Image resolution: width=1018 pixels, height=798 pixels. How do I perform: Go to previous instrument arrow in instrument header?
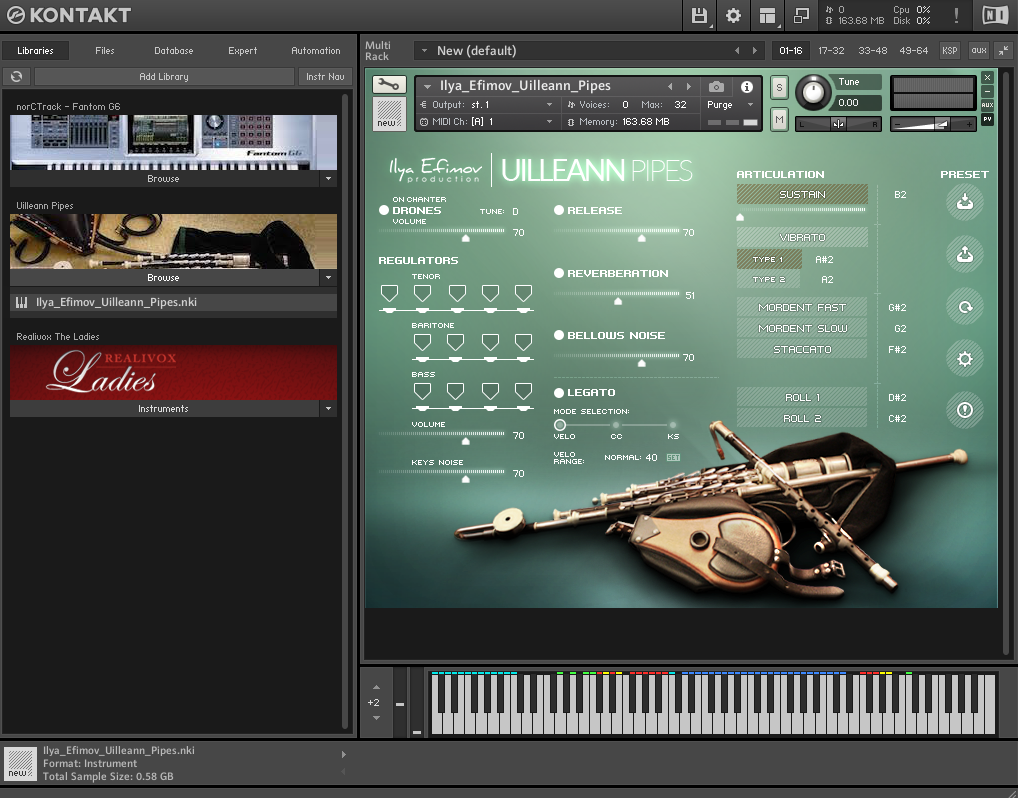click(670, 86)
